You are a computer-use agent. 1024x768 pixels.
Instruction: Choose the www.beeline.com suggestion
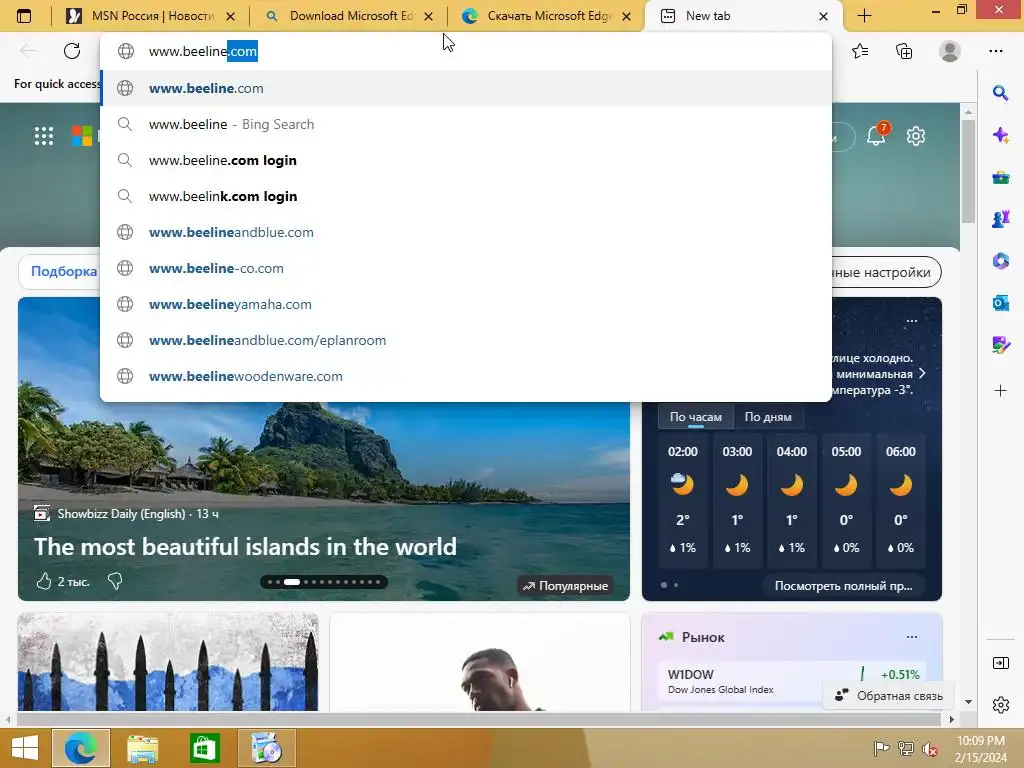tap(466, 88)
